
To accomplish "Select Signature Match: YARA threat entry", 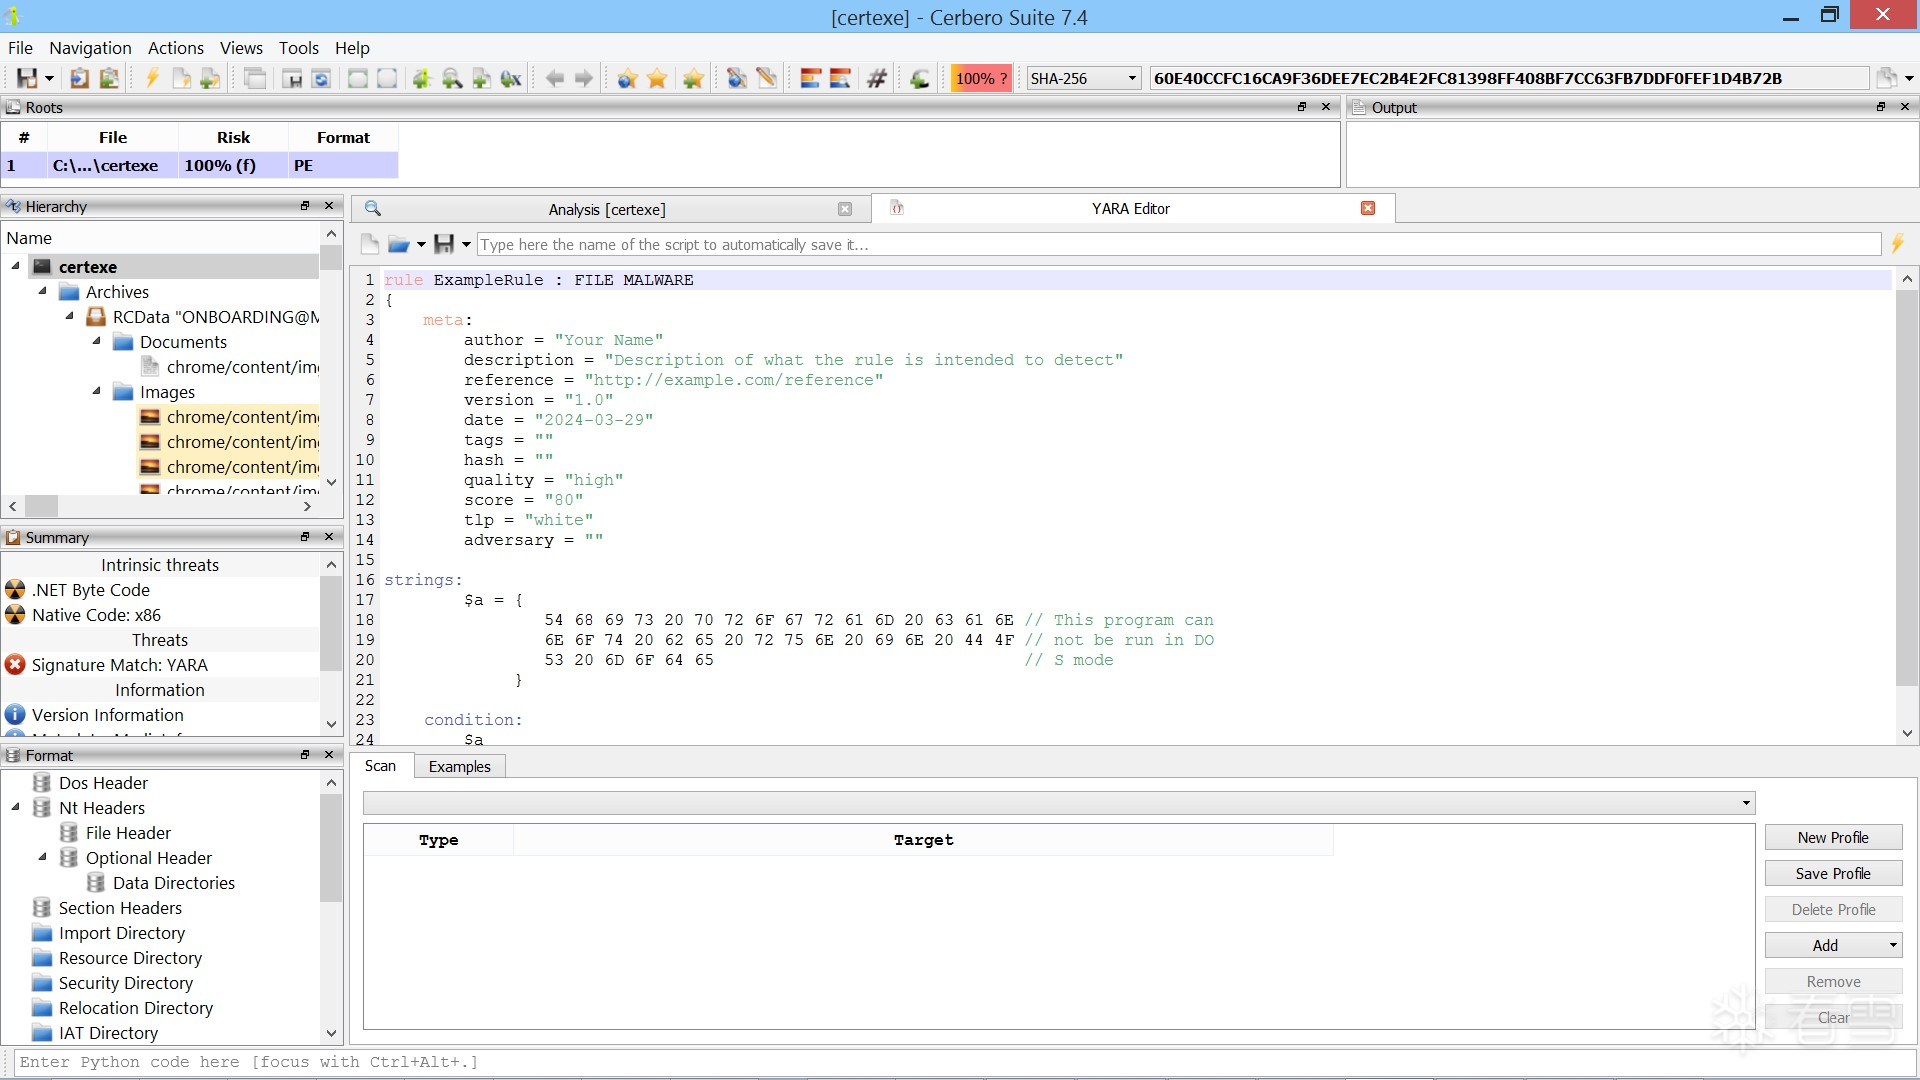I will pyautogui.click(x=119, y=665).
